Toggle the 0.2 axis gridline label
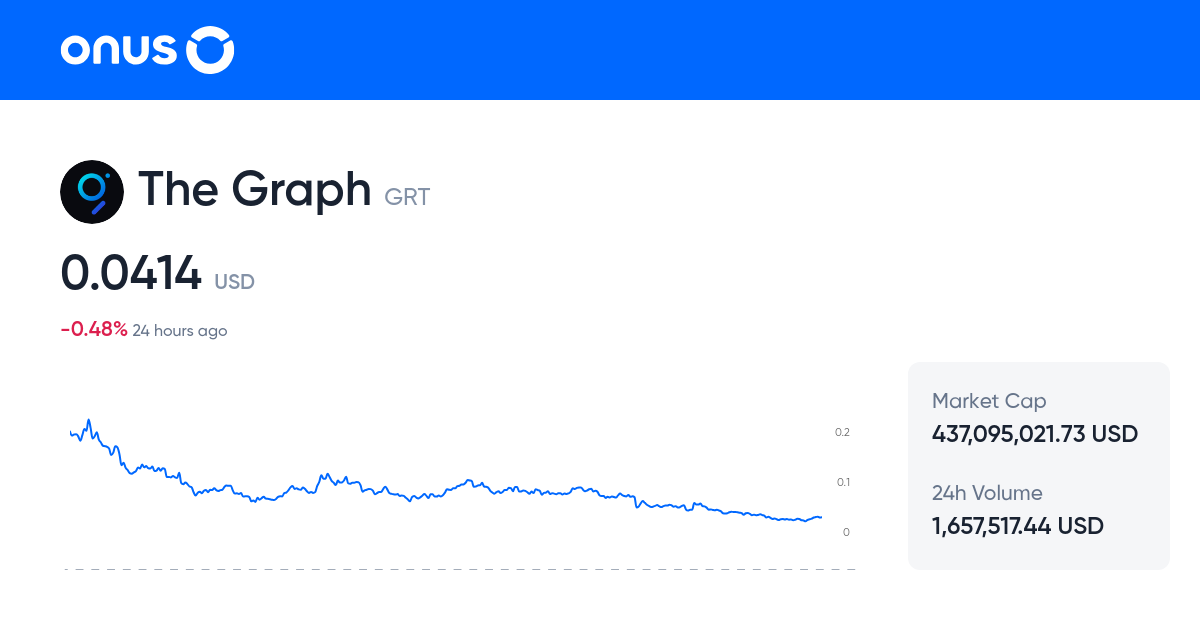Screen dimensions: 1200x630 tap(842, 432)
